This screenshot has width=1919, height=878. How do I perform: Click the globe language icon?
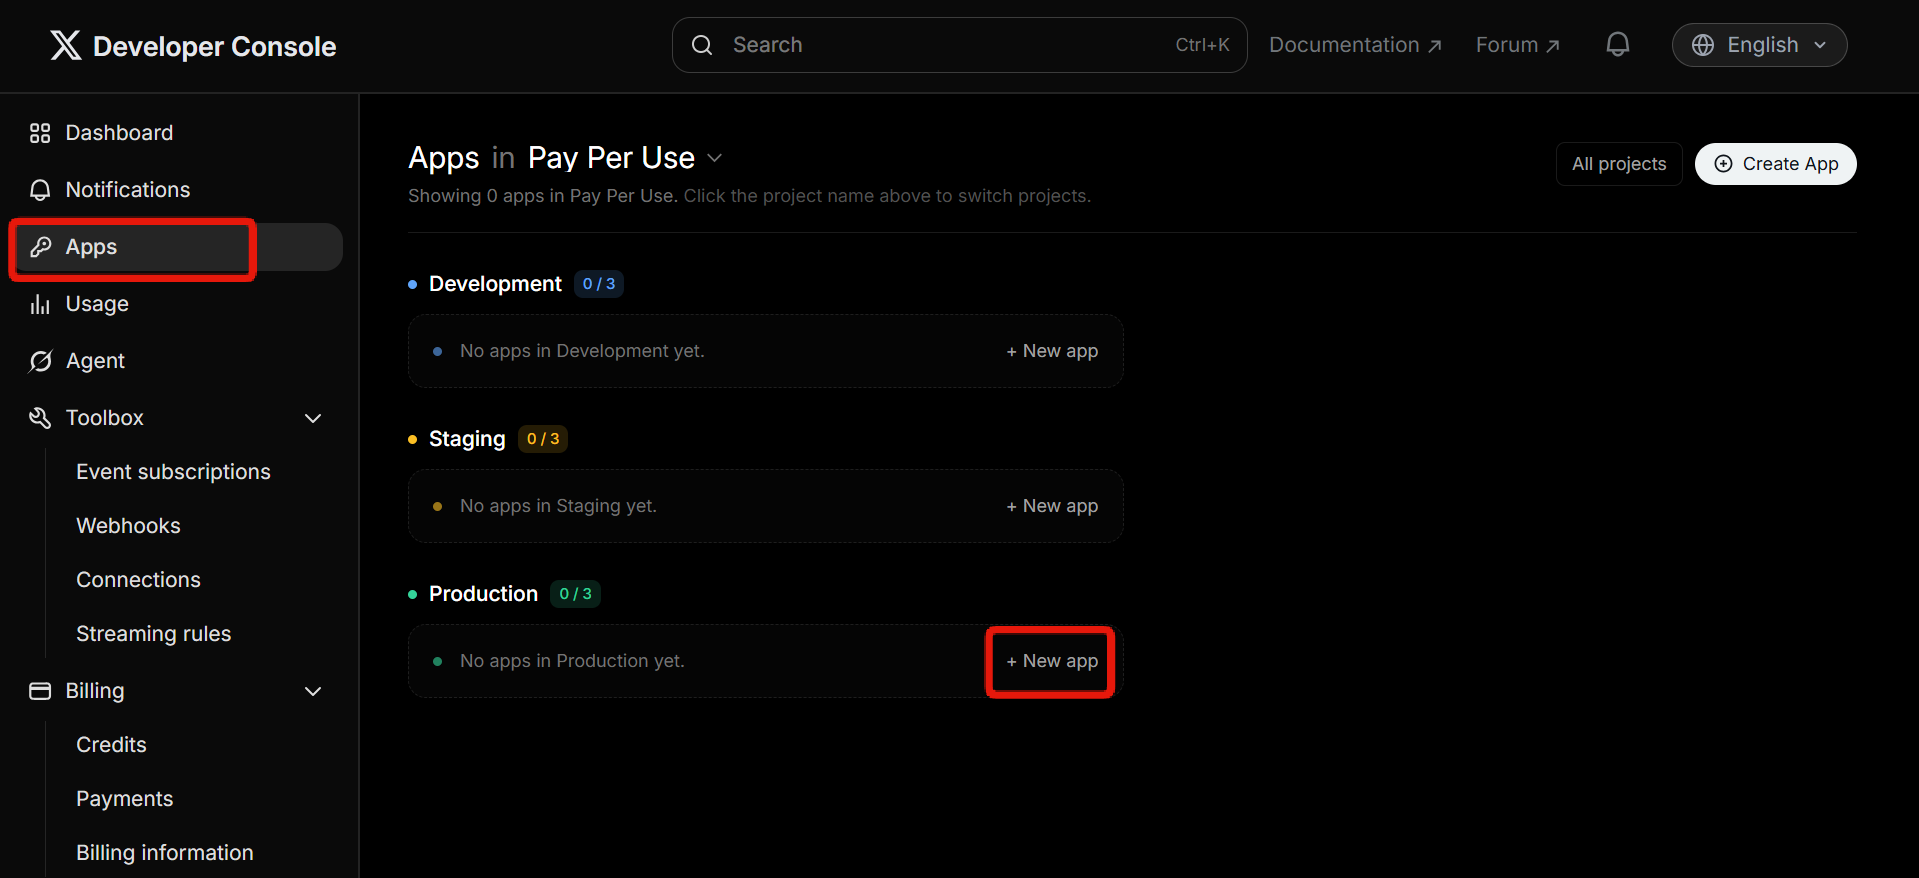(x=1703, y=45)
